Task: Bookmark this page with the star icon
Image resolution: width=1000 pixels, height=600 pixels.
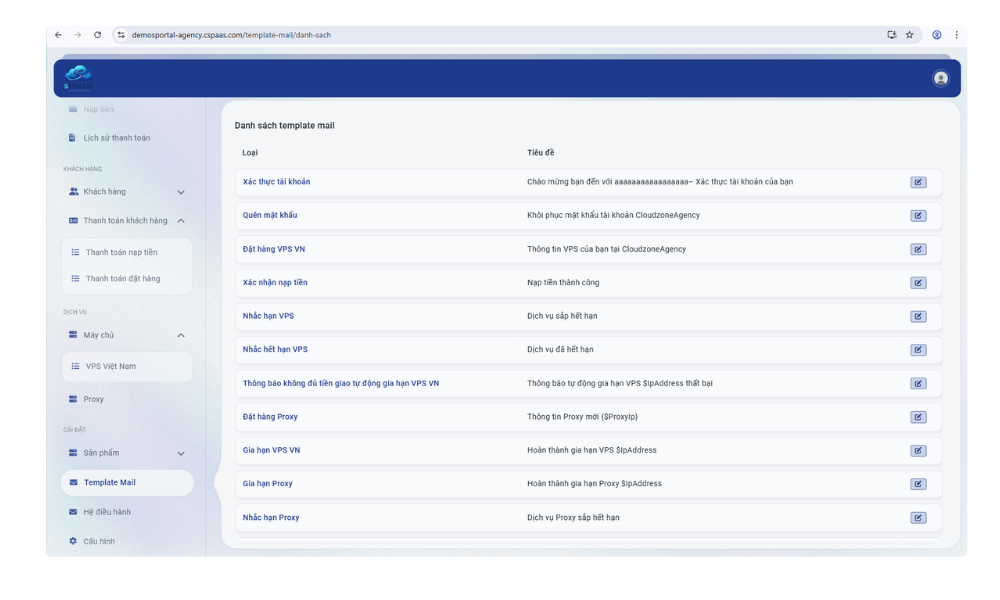Action: coord(909,35)
